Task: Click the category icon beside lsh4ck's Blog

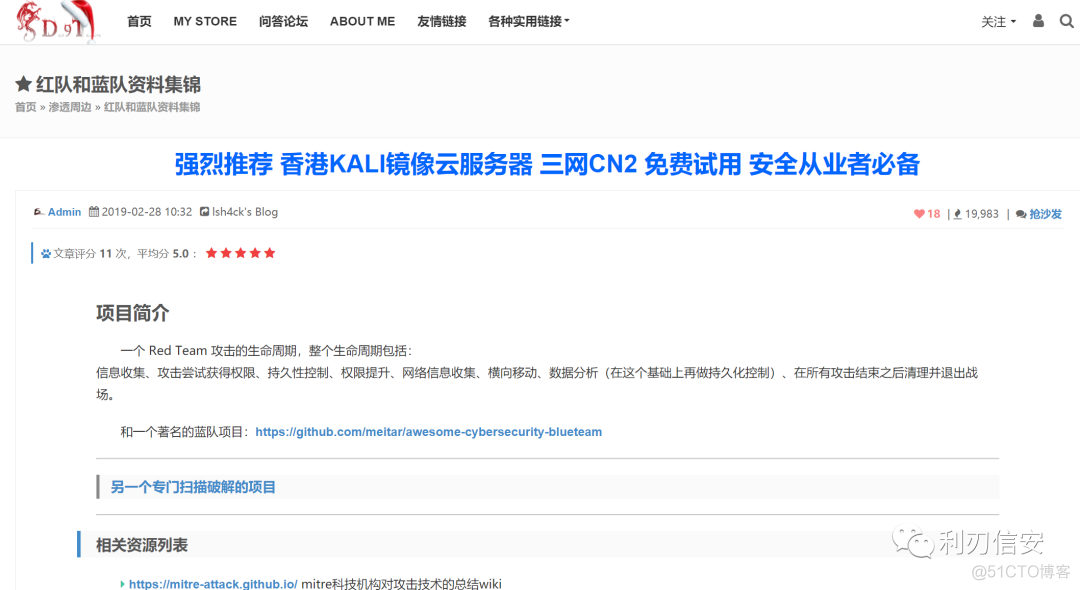Action: [x=205, y=212]
